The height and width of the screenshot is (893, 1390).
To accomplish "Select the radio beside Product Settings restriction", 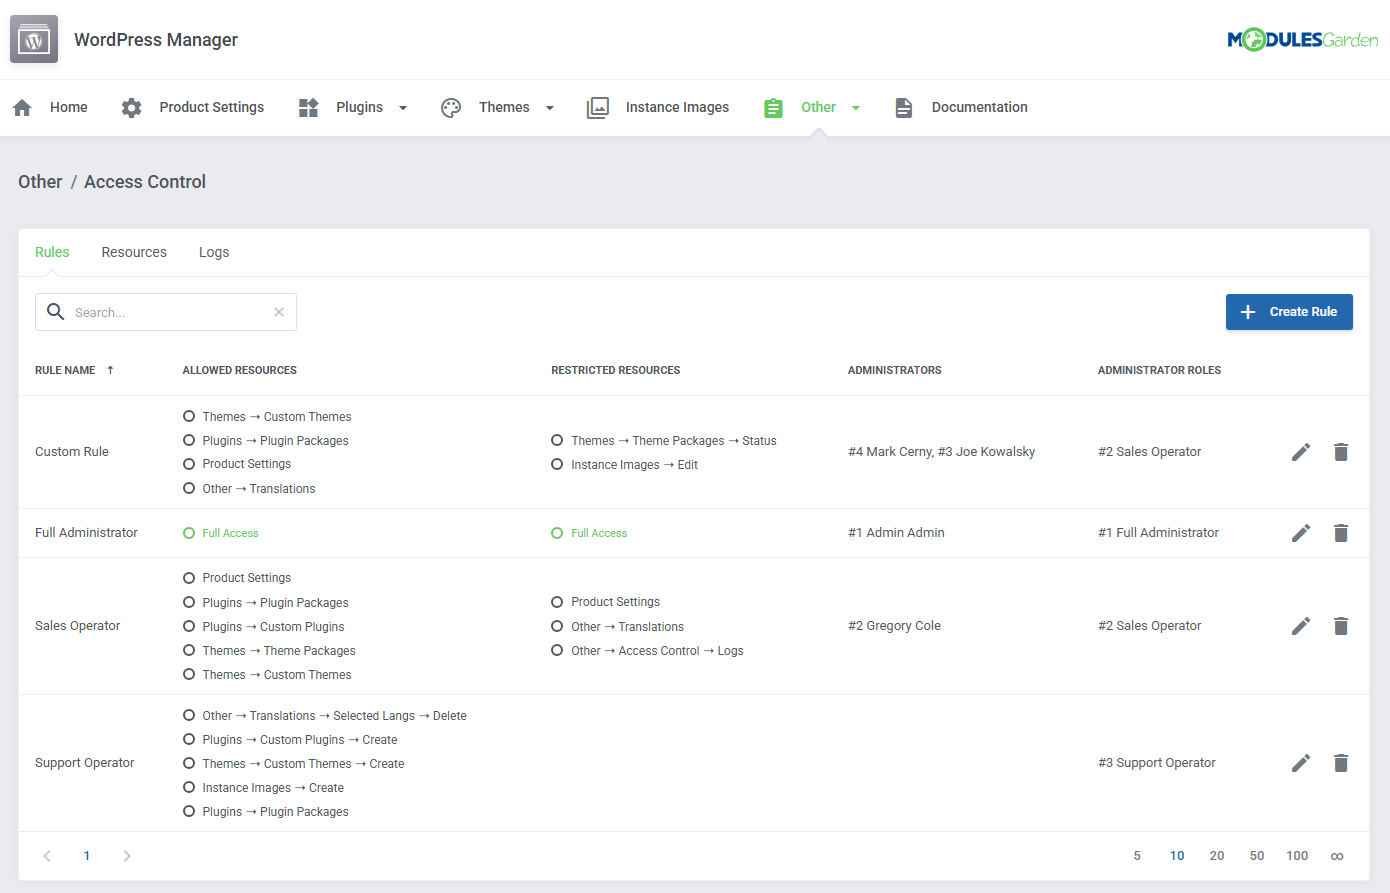I will (557, 601).
